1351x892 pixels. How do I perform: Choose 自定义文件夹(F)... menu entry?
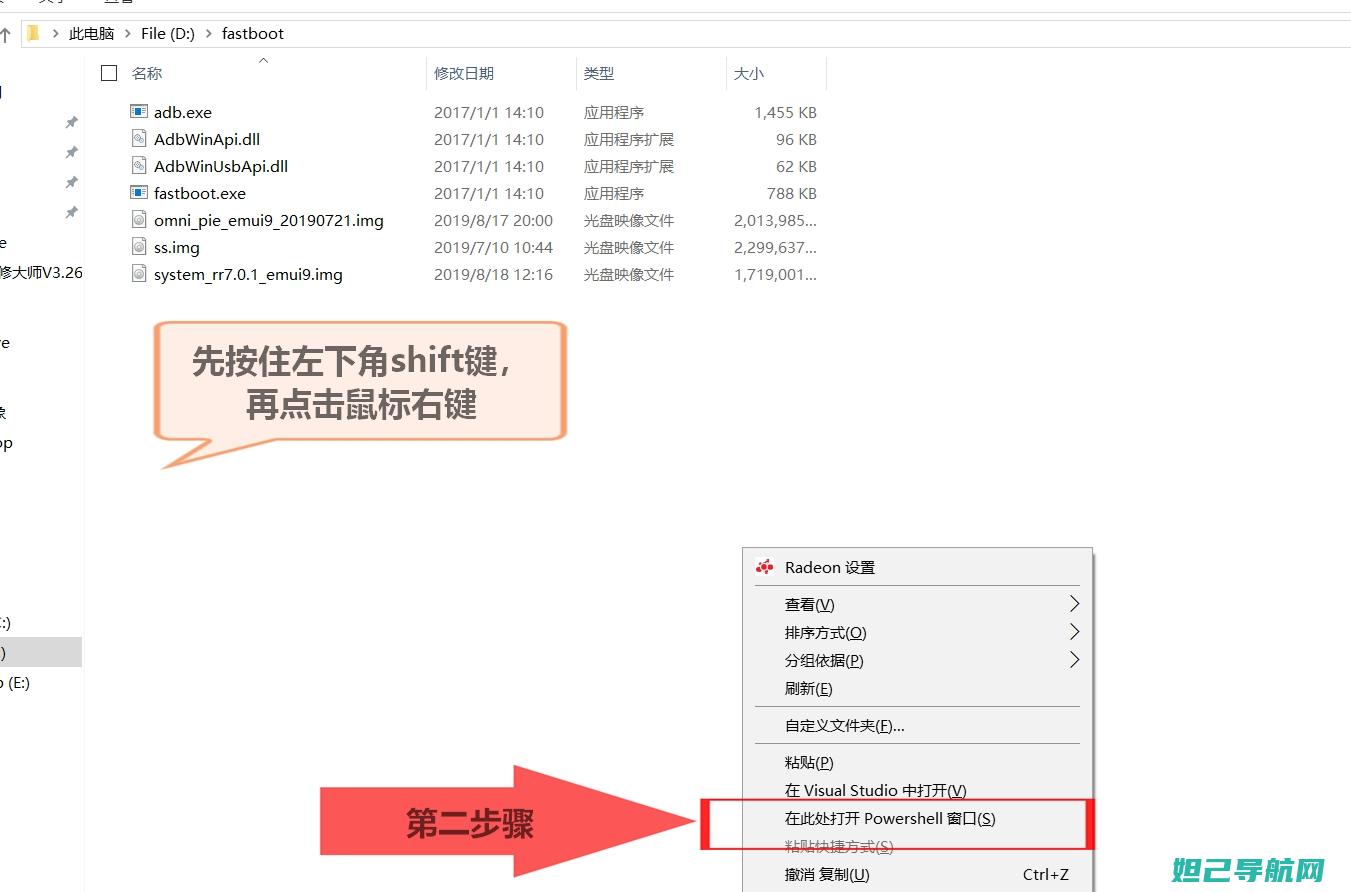tap(845, 726)
